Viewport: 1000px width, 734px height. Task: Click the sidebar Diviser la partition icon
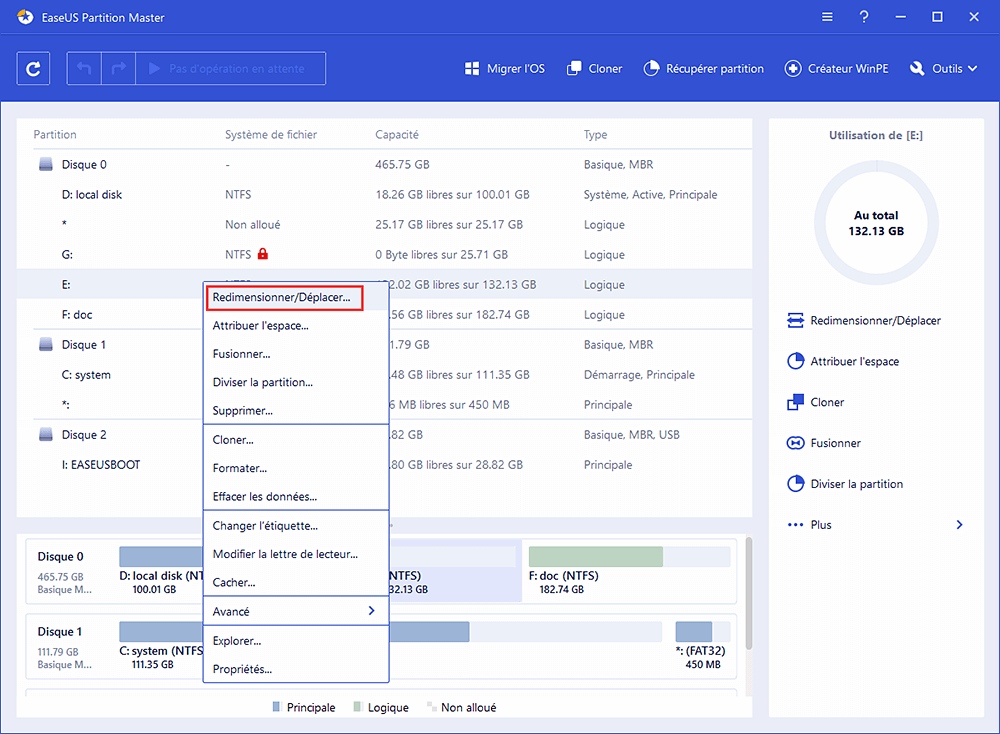click(x=795, y=483)
